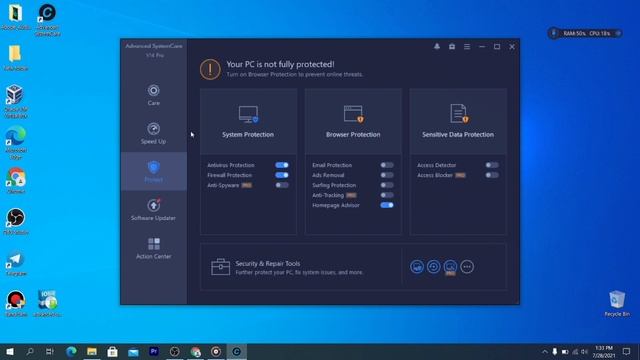Switch to OBS Studio in taskbar

point(174,351)
